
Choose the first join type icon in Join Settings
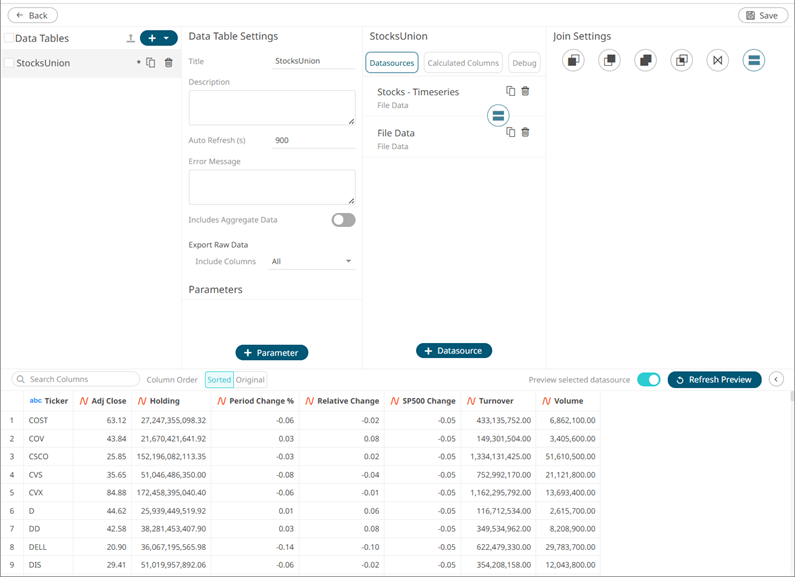[x=573, y=60]
